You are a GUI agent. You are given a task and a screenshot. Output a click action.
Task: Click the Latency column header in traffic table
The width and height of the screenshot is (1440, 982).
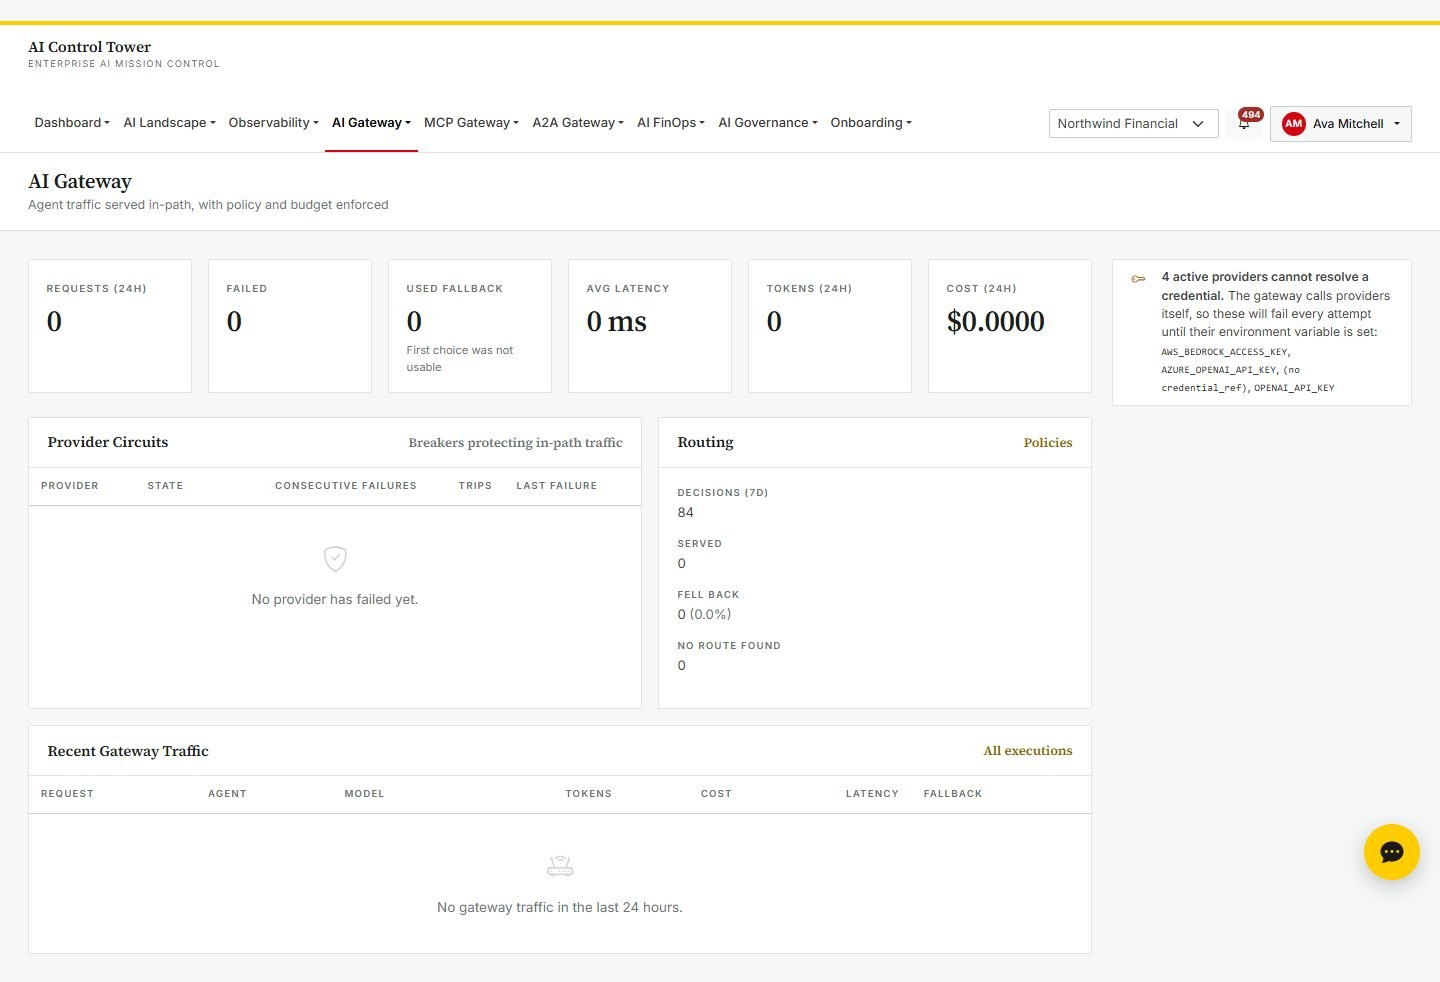[x=872, y=794]
